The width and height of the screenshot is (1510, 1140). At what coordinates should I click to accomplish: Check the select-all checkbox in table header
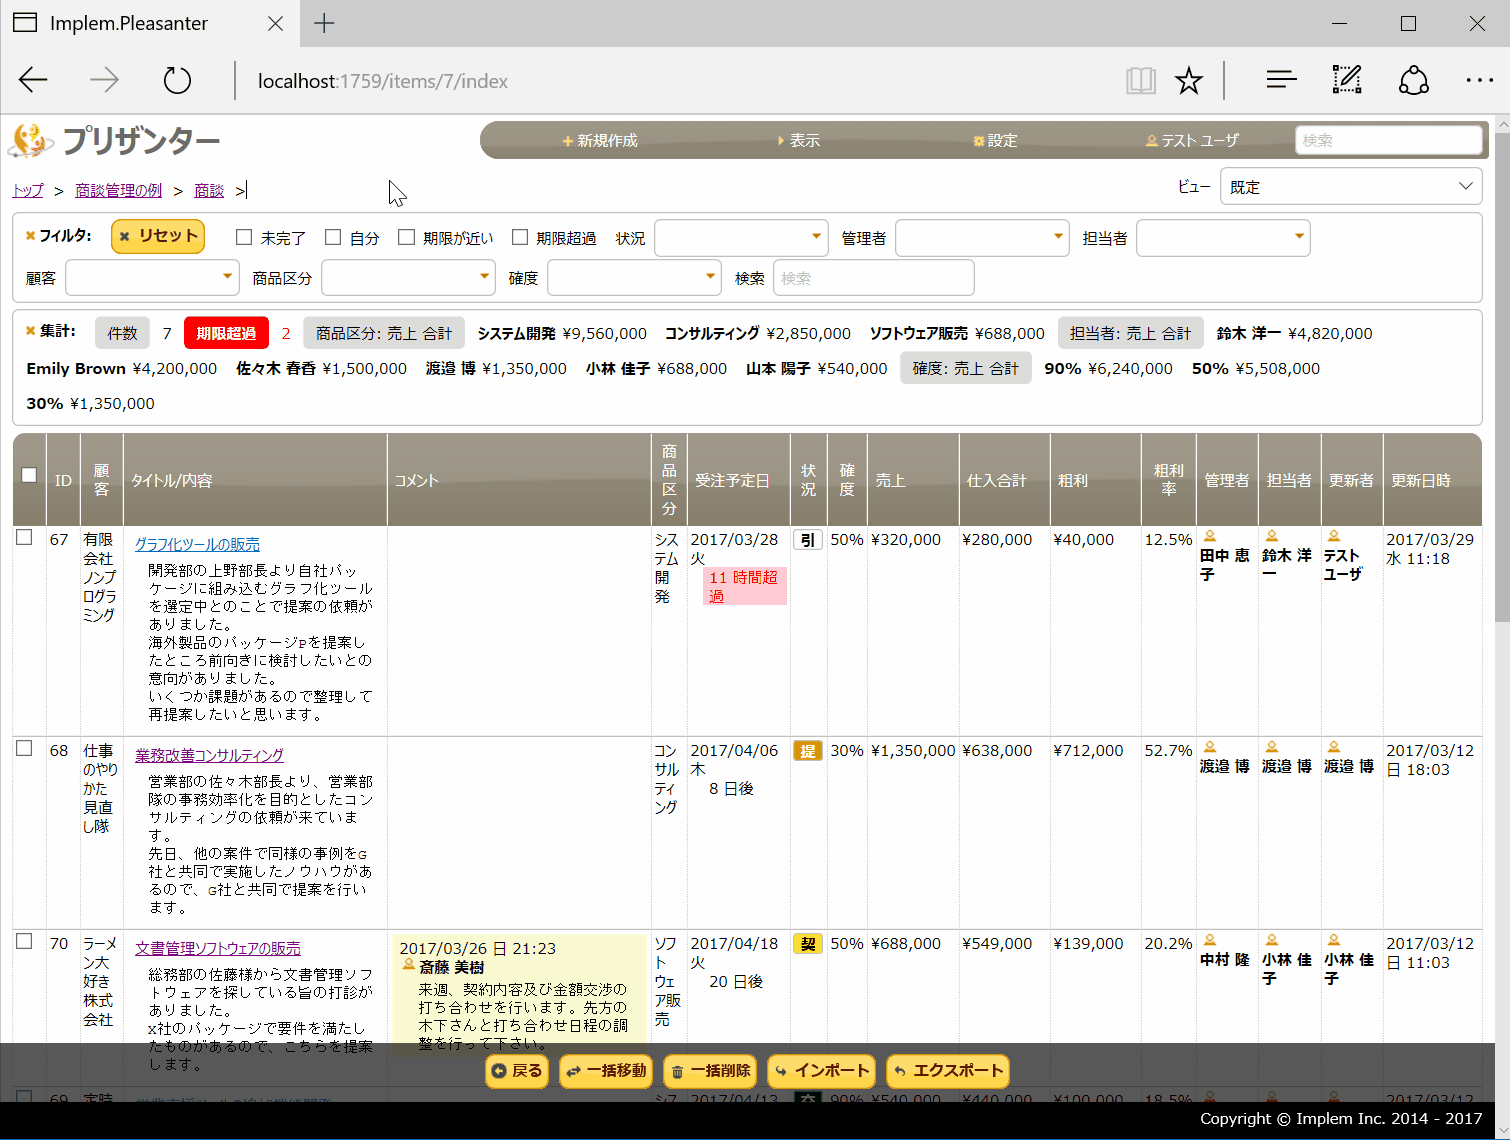coord(29,475)
